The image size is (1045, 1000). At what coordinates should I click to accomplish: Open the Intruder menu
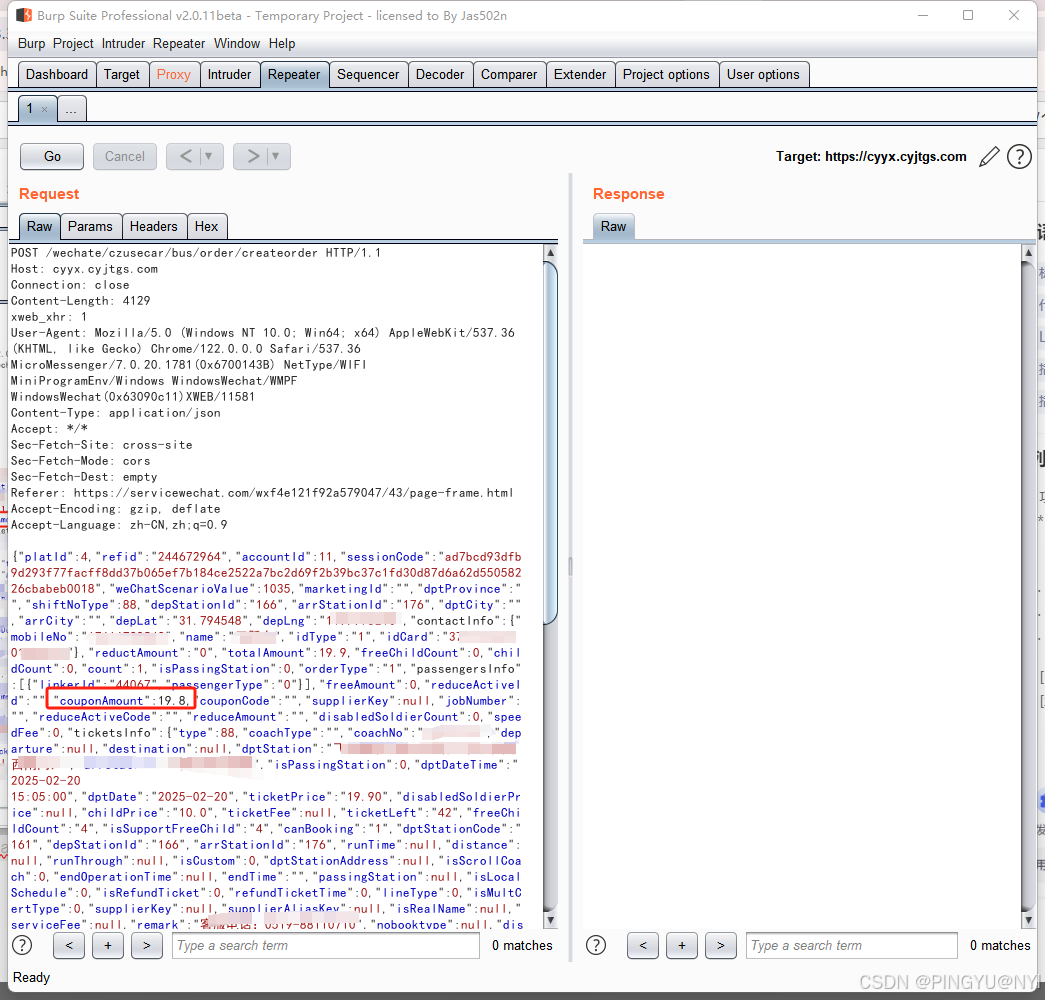tap(123, 43)
